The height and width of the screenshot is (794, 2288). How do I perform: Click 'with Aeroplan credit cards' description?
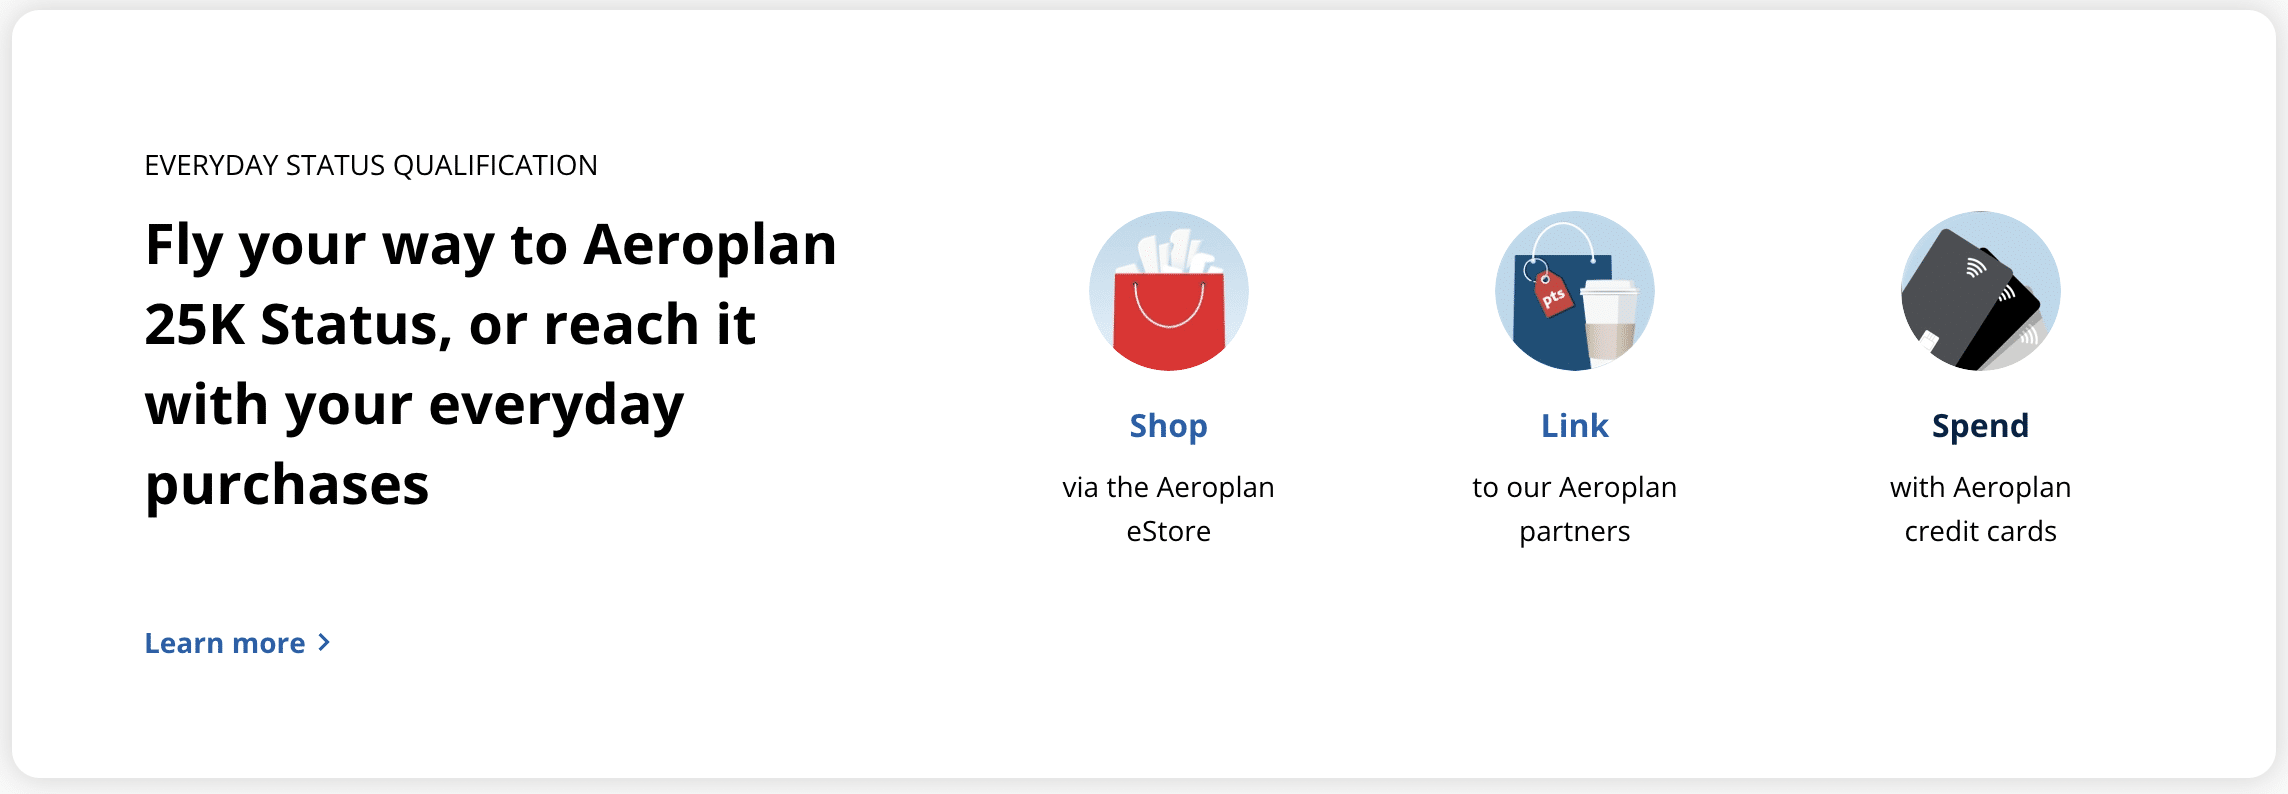[1980, 509]
